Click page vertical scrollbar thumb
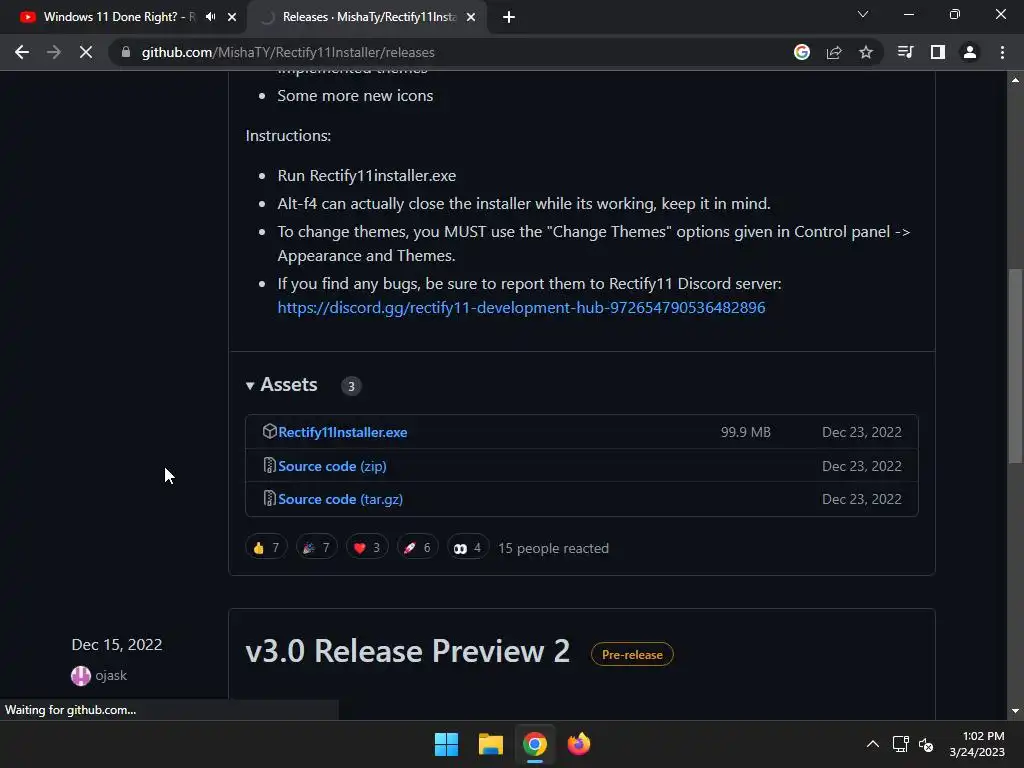 (x=1015, y=366)
